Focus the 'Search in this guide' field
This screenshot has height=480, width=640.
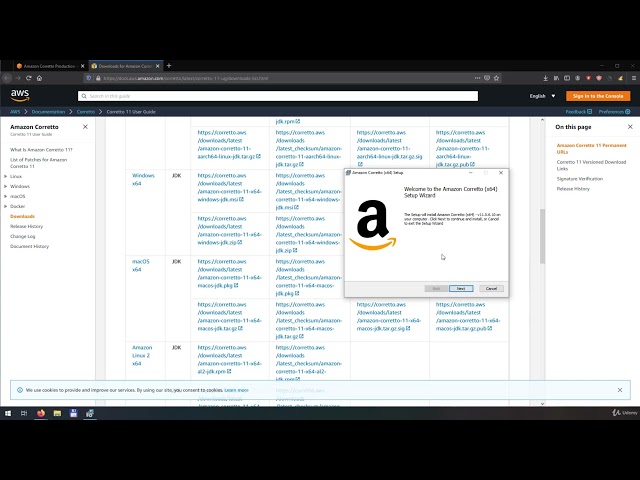[278, 96]
